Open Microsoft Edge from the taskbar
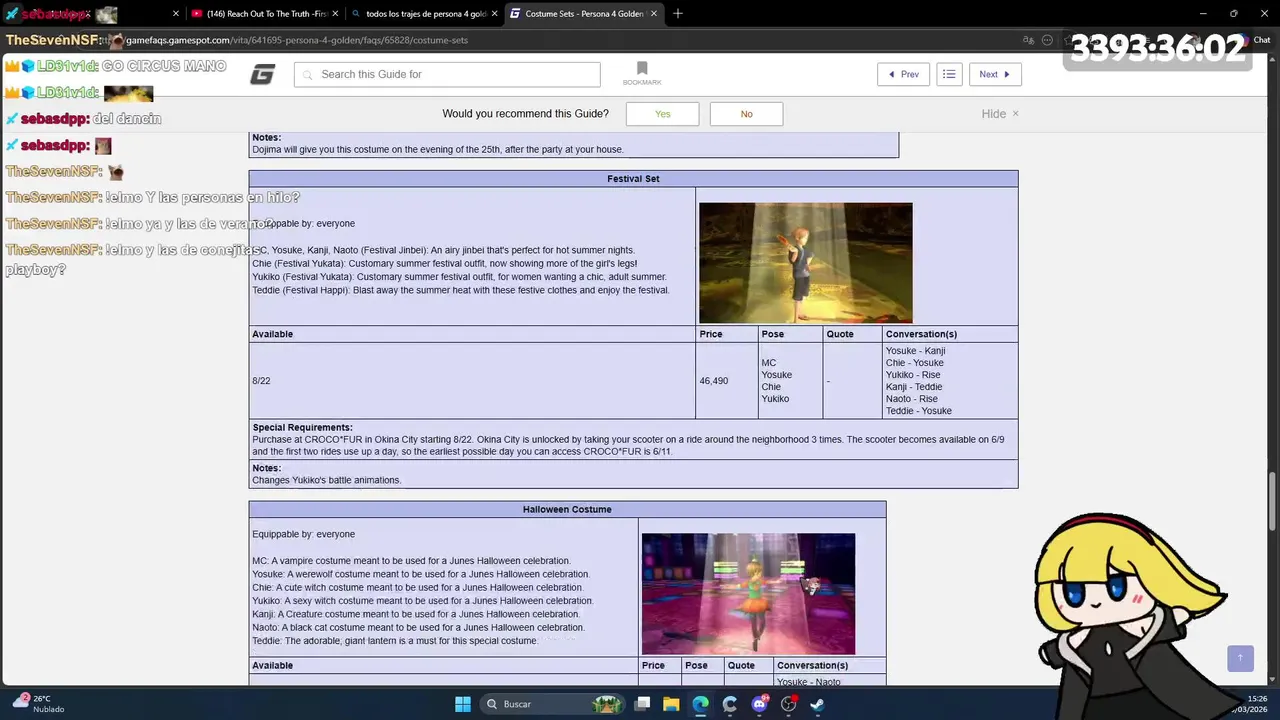 point(700,704)
